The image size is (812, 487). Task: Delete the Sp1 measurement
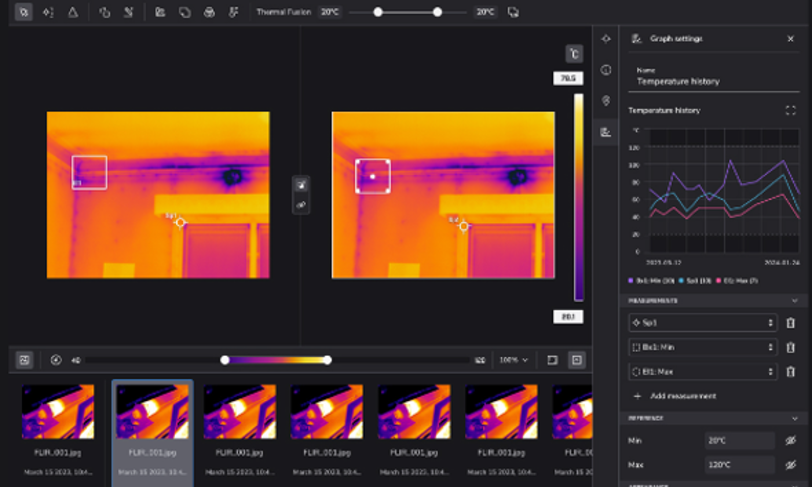click(790, 323)
